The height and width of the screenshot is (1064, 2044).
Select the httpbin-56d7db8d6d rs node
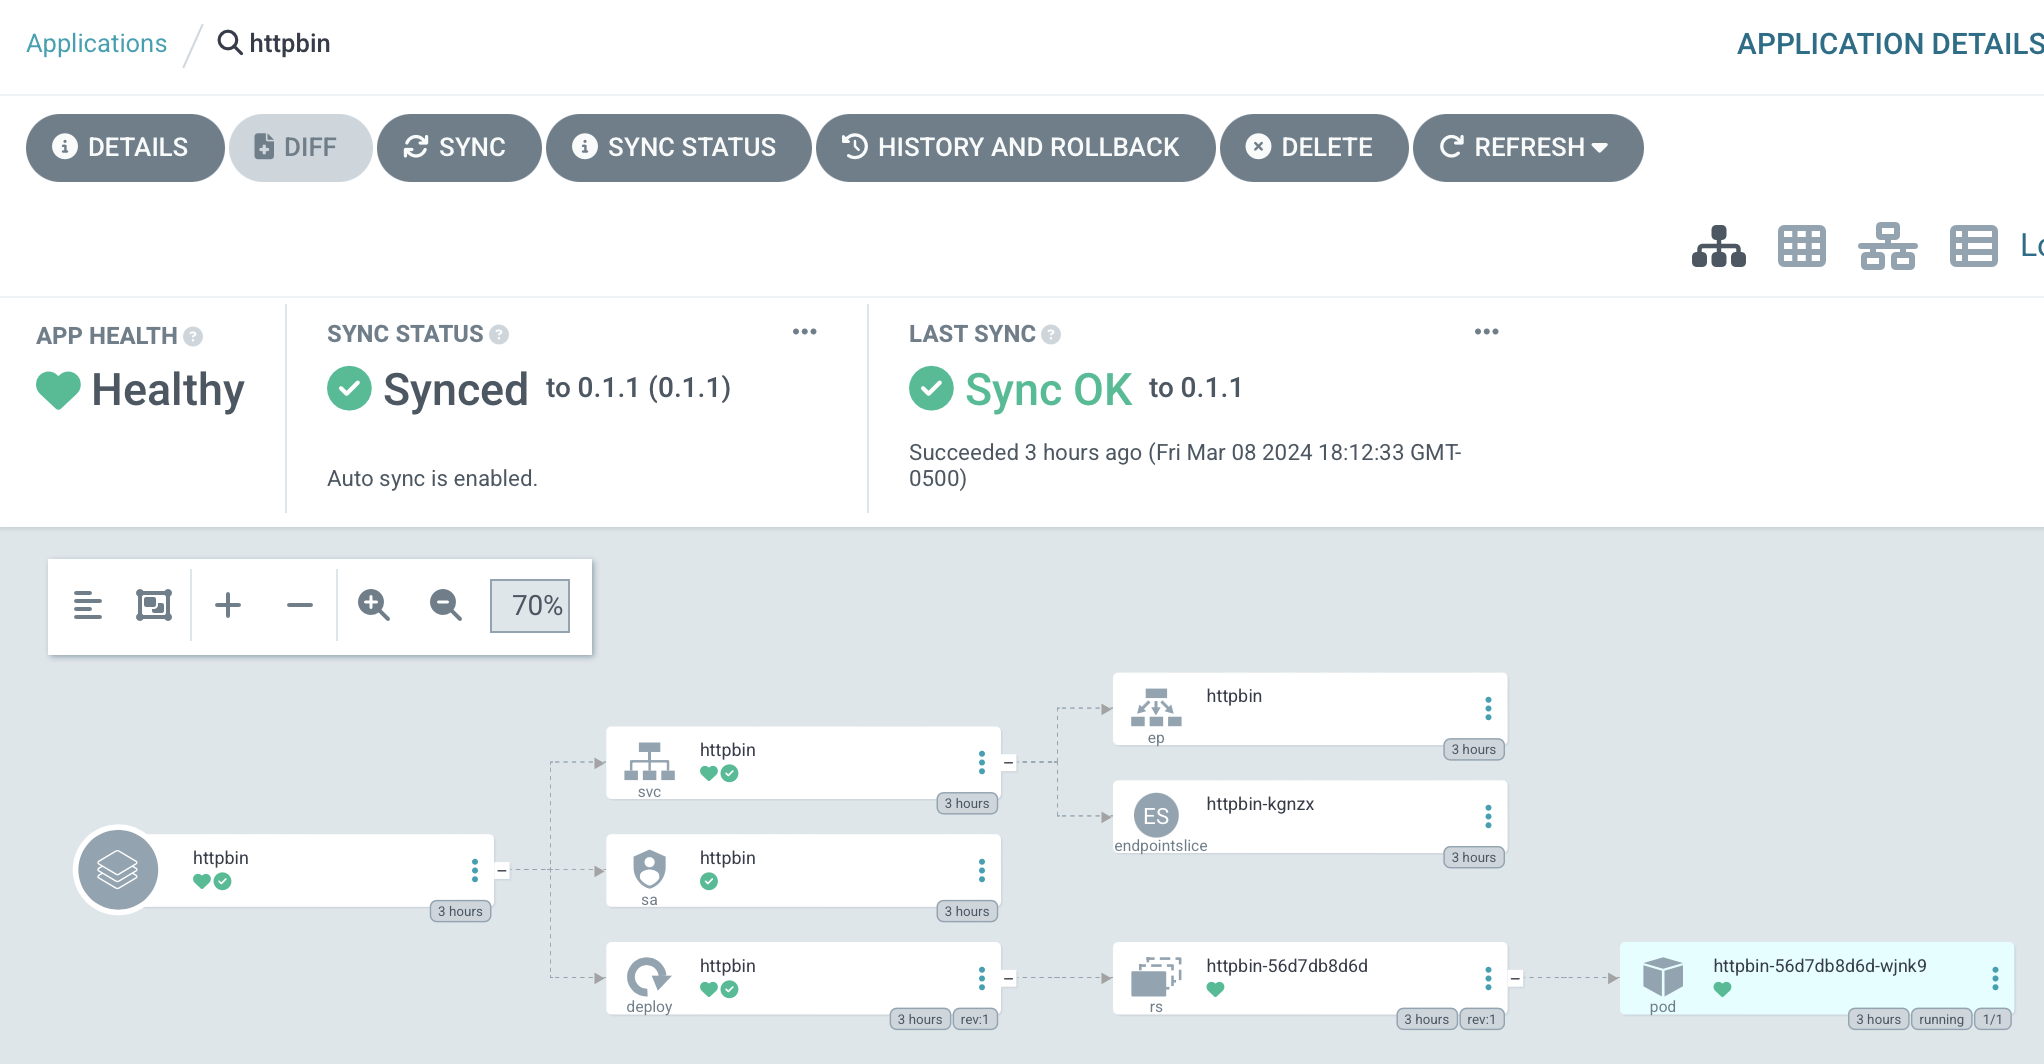1310,979
